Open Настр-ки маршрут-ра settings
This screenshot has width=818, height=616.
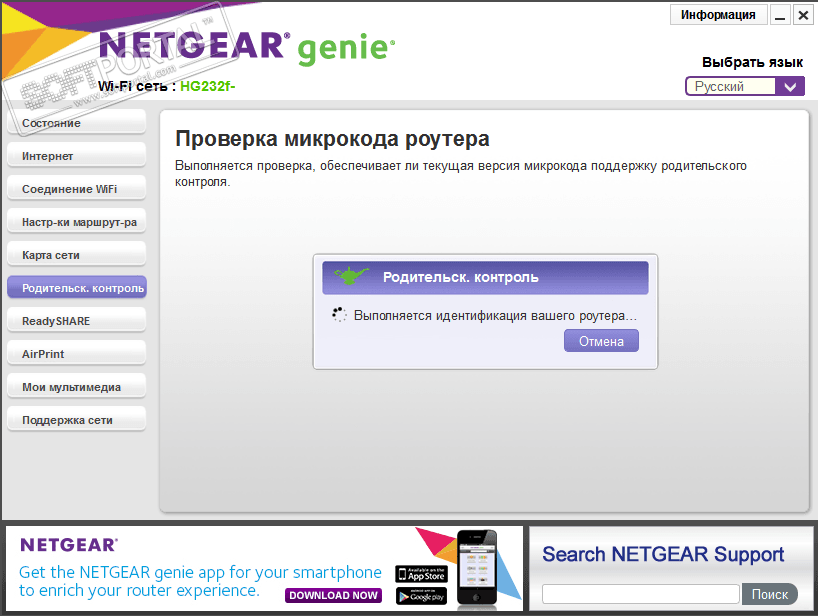click(77, 222)
